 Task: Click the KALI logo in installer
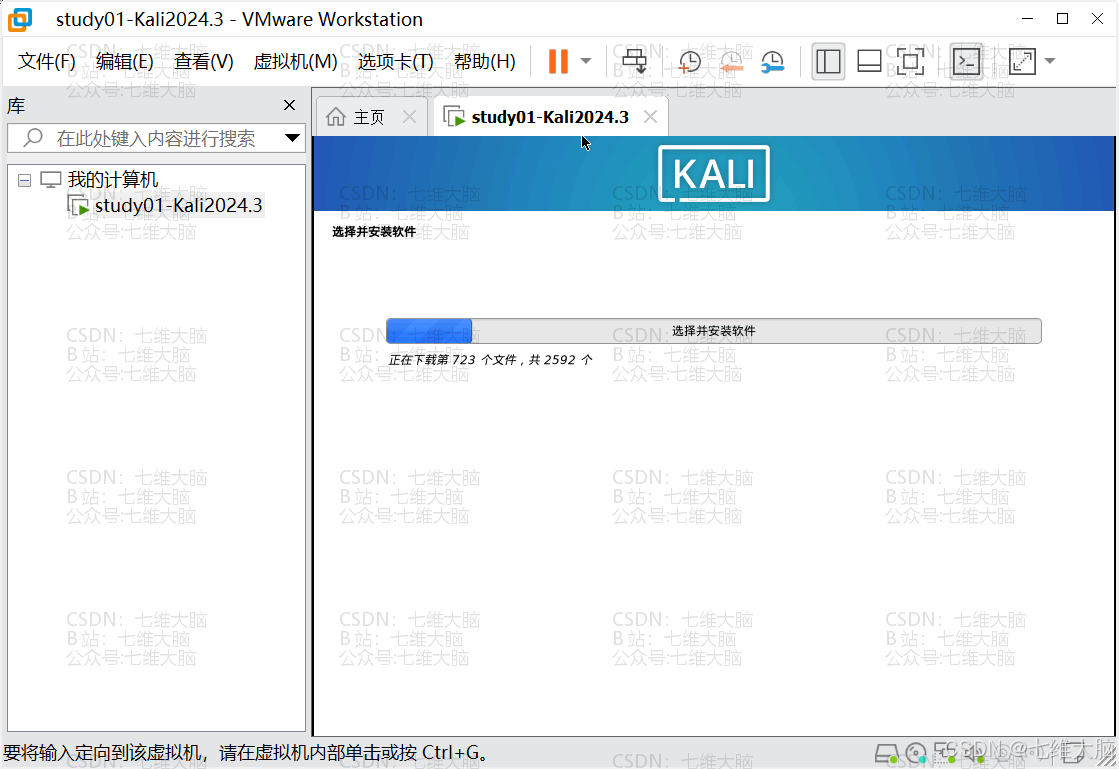coord(714,174)
